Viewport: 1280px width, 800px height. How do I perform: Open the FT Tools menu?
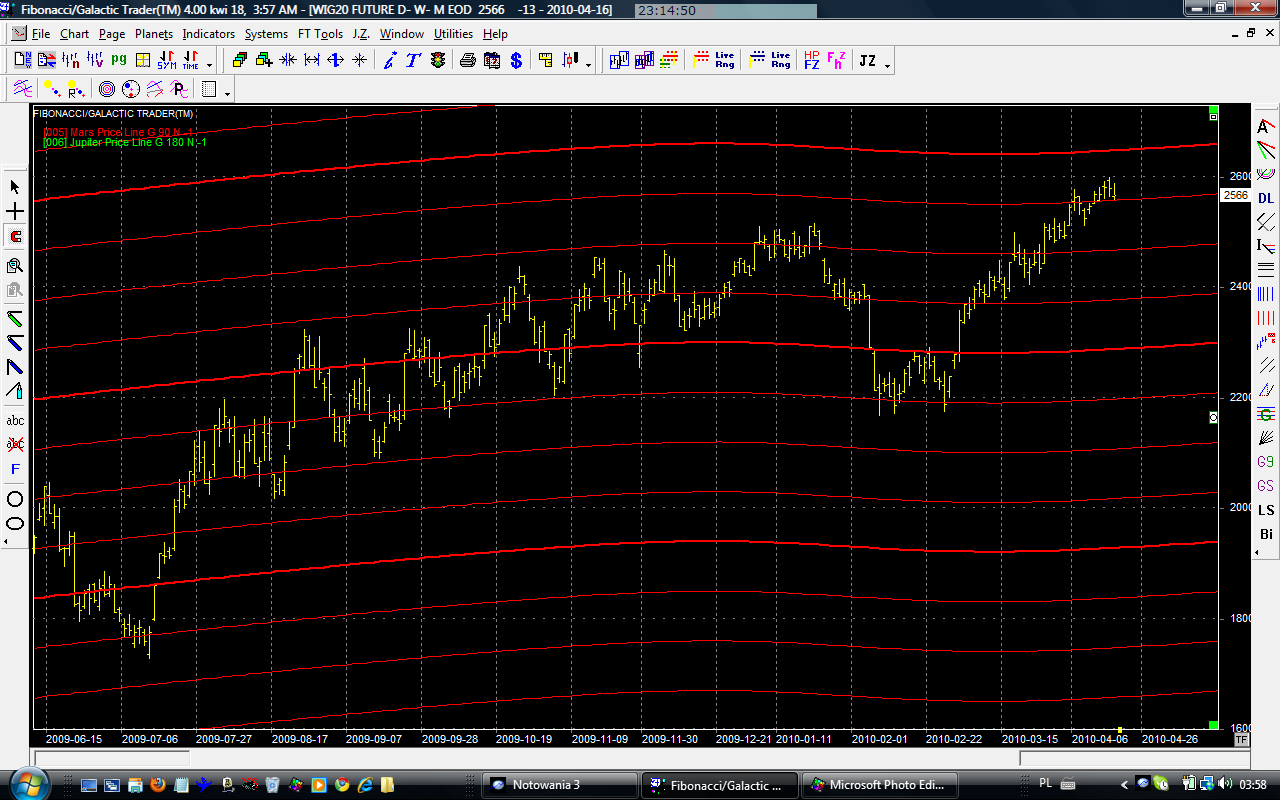[320, 33]
